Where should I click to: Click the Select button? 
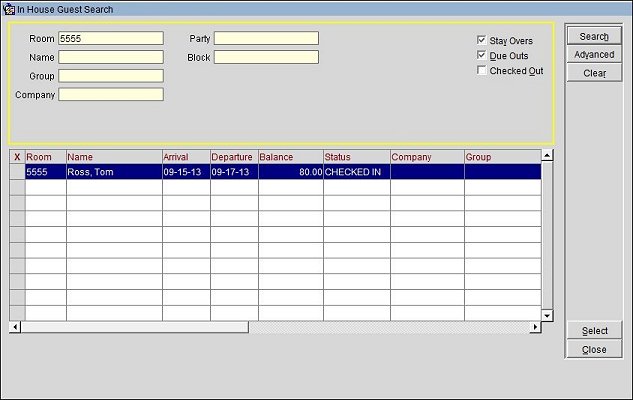(594, 331)
